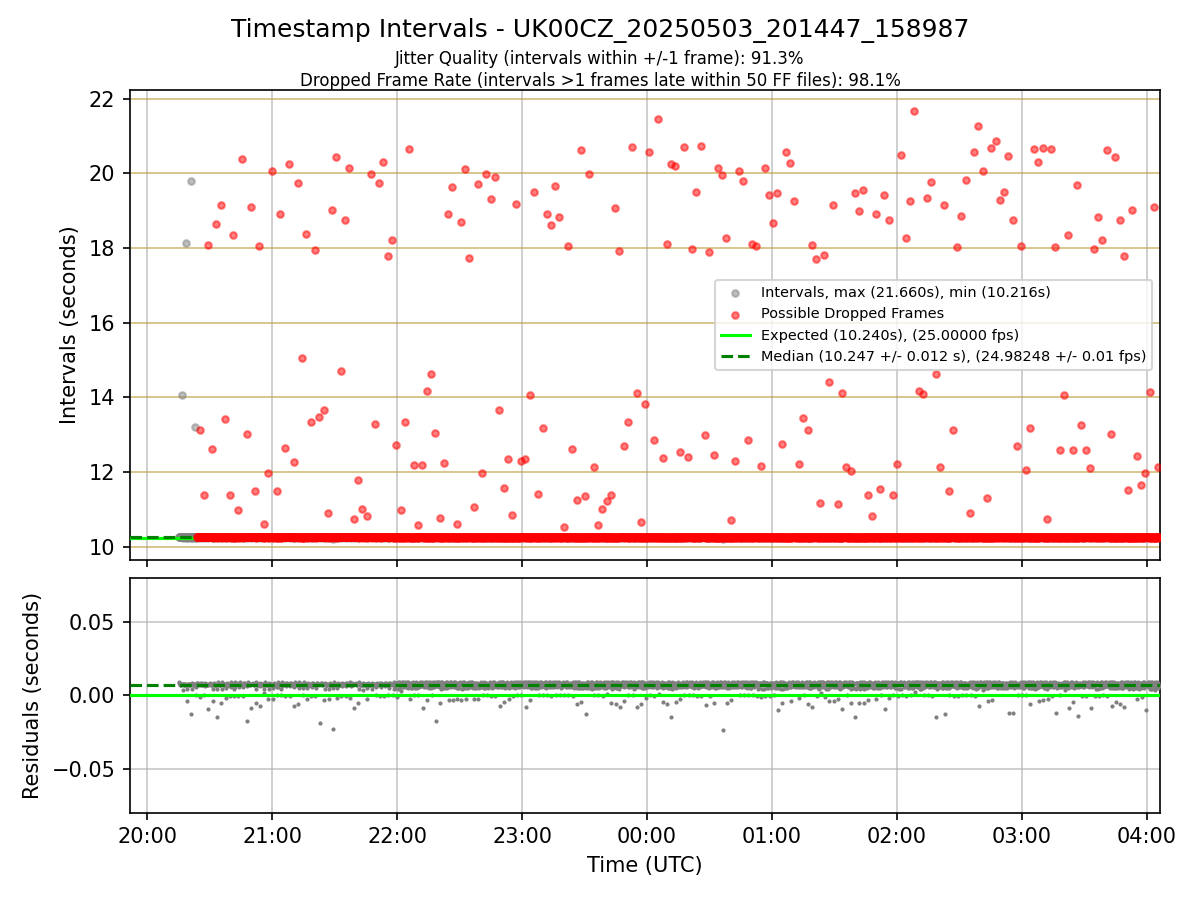
Task: Click the highest red data point near 21.66 seconds
Action: coord(914,111)
